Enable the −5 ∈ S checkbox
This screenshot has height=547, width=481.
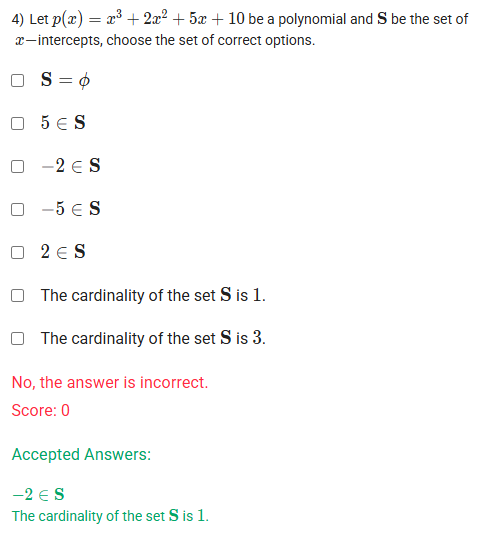click(17, 210)
